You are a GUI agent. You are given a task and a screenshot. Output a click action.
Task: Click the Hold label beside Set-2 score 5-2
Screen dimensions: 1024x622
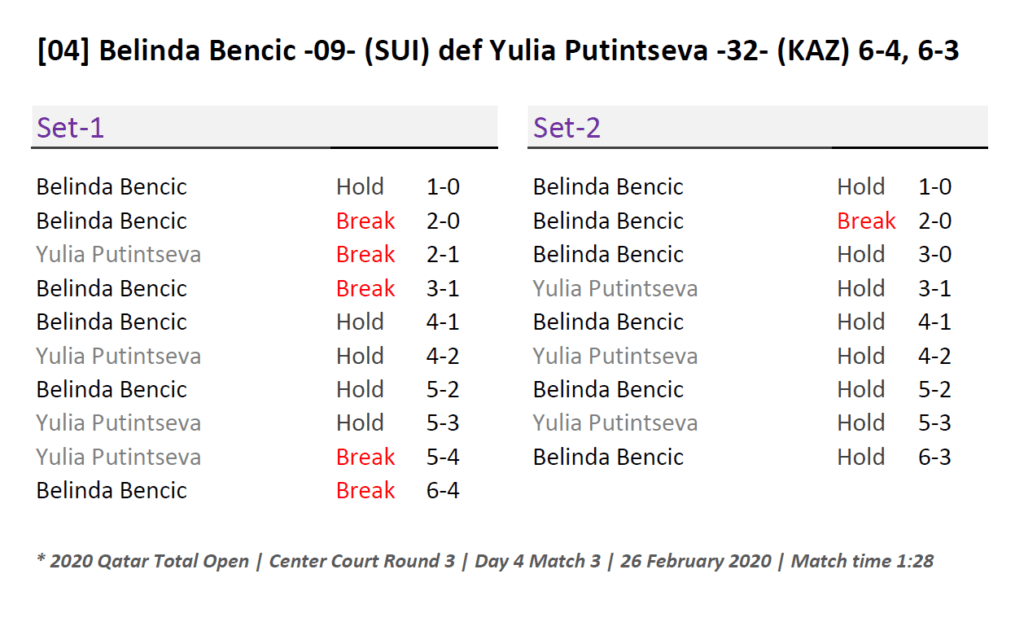tap(861, 389)
